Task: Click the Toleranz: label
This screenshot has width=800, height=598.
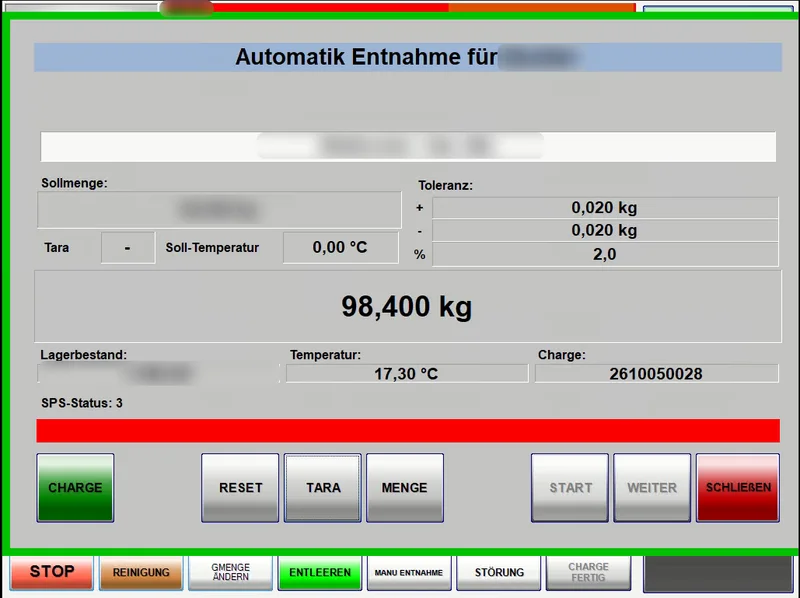Action: coord(445,185)
